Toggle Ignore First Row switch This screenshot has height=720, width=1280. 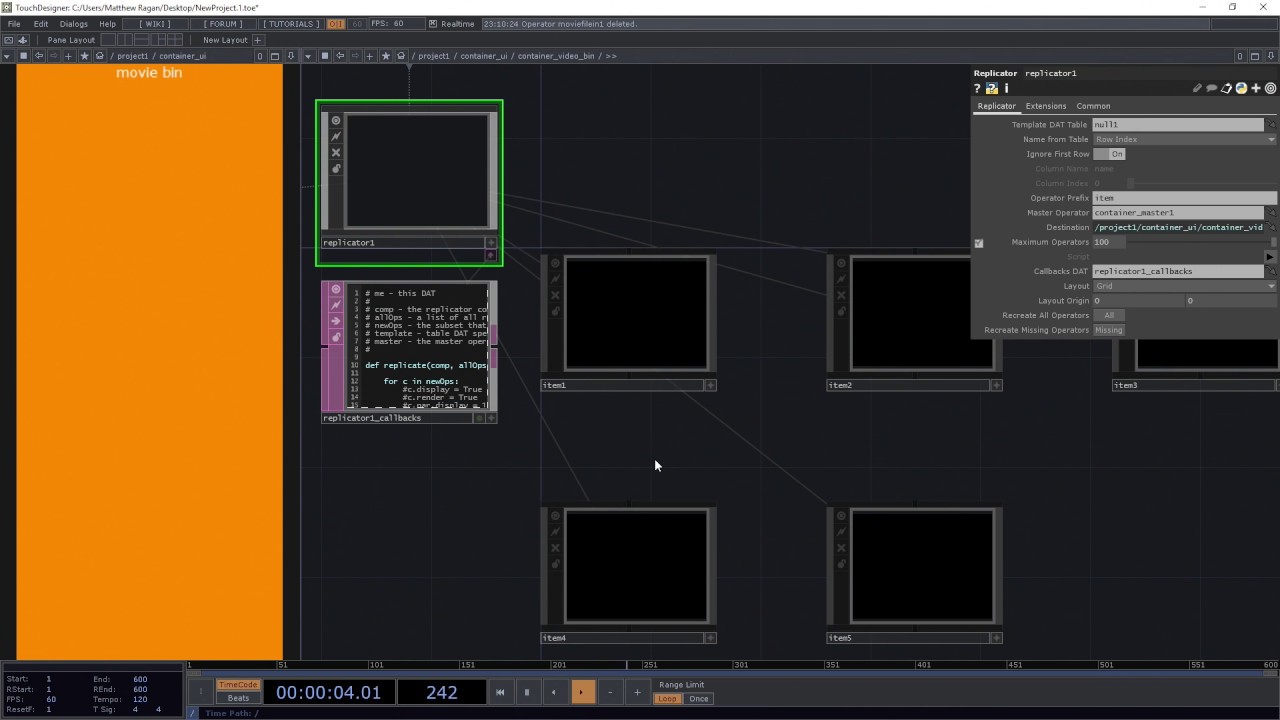pos(1109,154)
